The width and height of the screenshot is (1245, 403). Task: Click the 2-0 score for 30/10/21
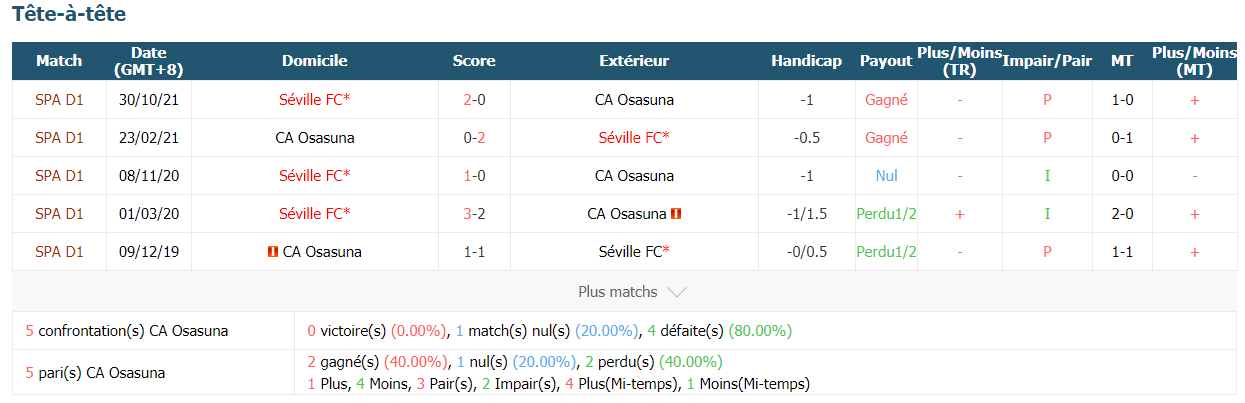pyautogui.click(x=474, y=99)
